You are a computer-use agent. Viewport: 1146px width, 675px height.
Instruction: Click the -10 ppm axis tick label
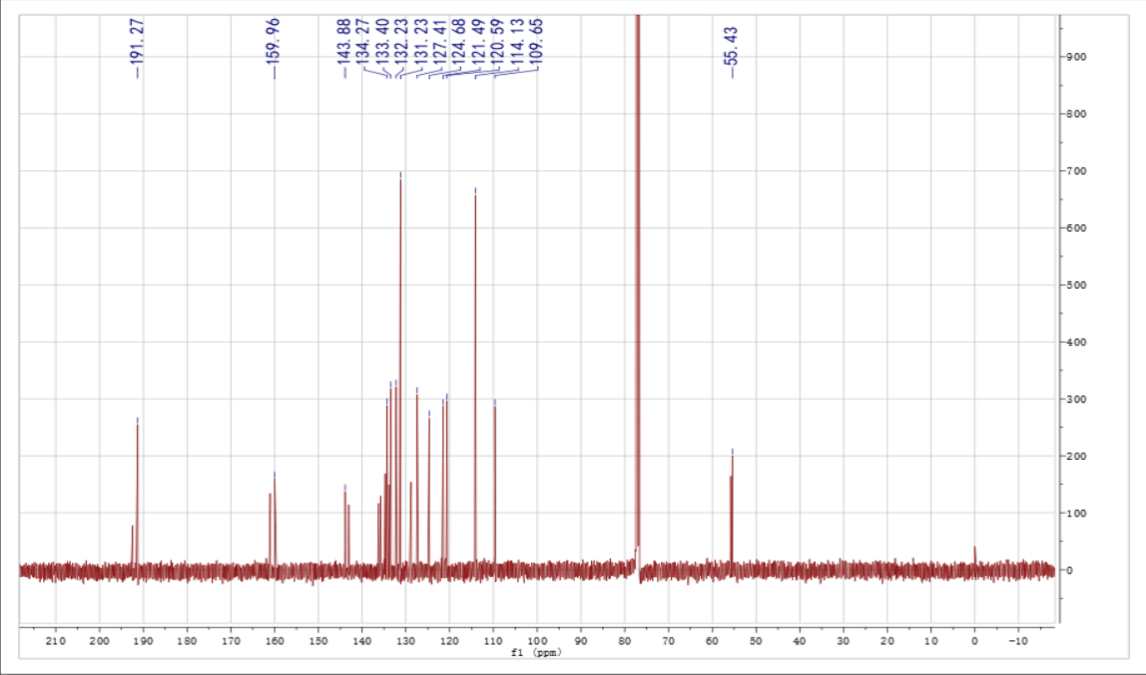pos(1017,640)
